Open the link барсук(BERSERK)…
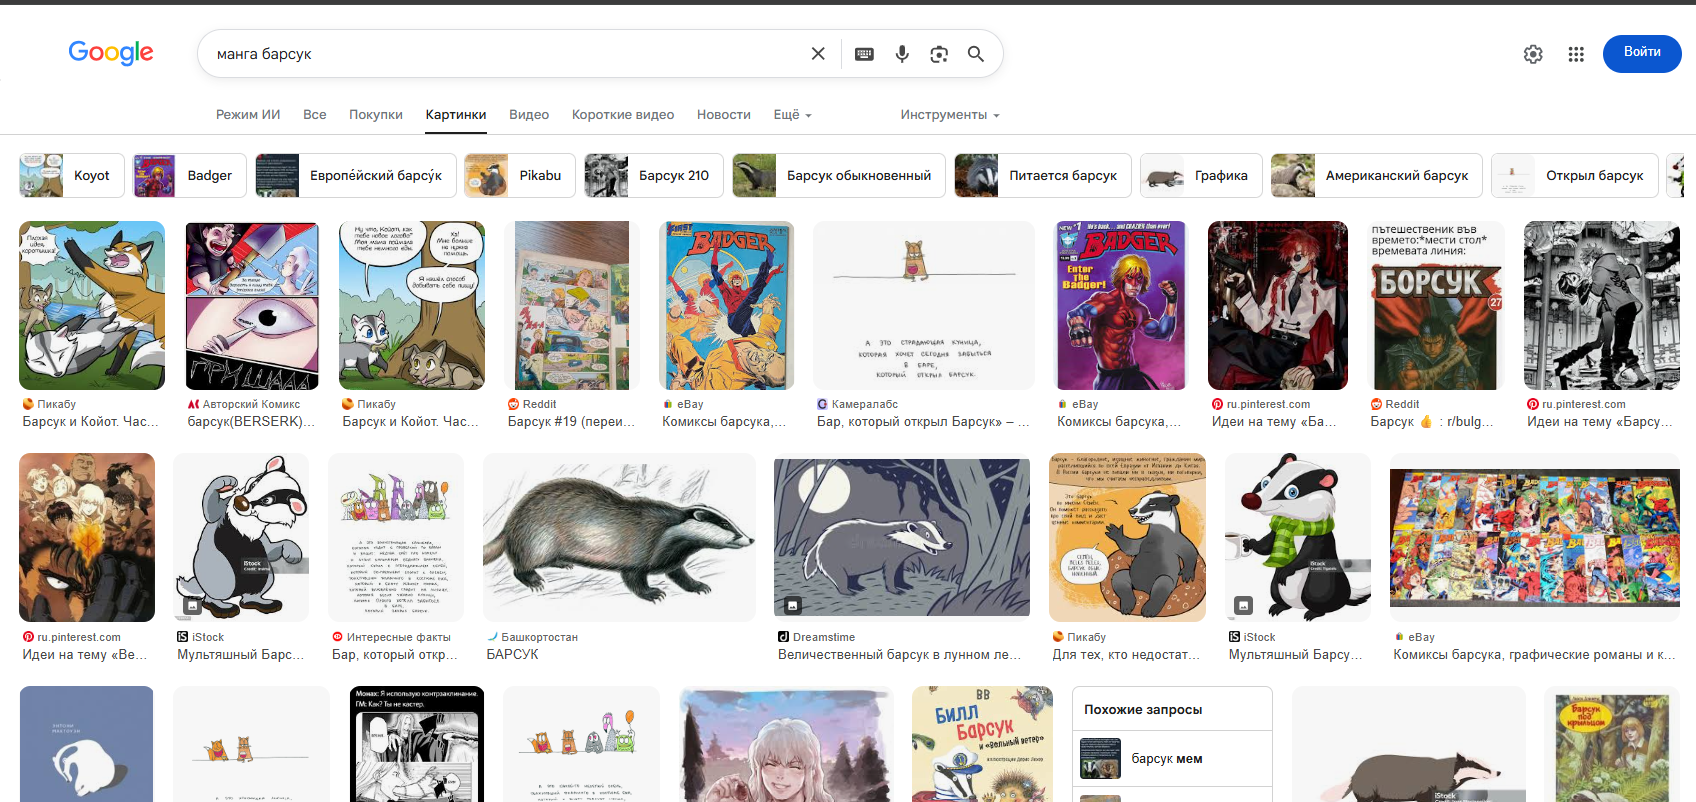This screenshot has height=802, width=1696. pos(252,422)
